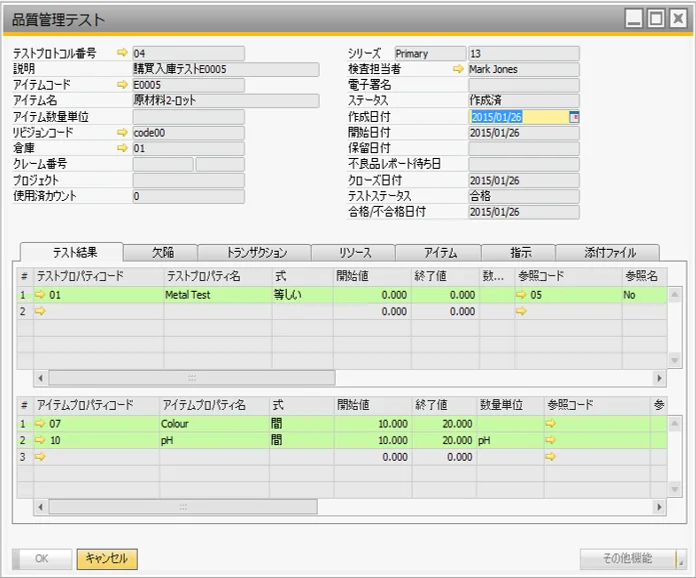The width and height of the screenshot is (696, 578).
Task: Click the OK button
Action: coord(42,558)
